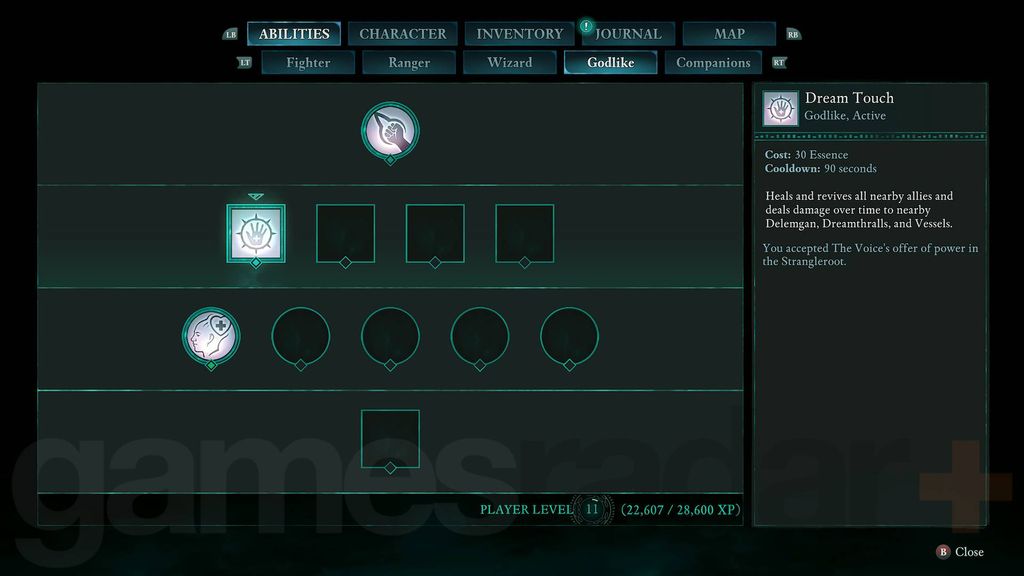Click the LB bumper icon
The image size is (1024, 576).
pyautogui.click(x=231, y=33)
